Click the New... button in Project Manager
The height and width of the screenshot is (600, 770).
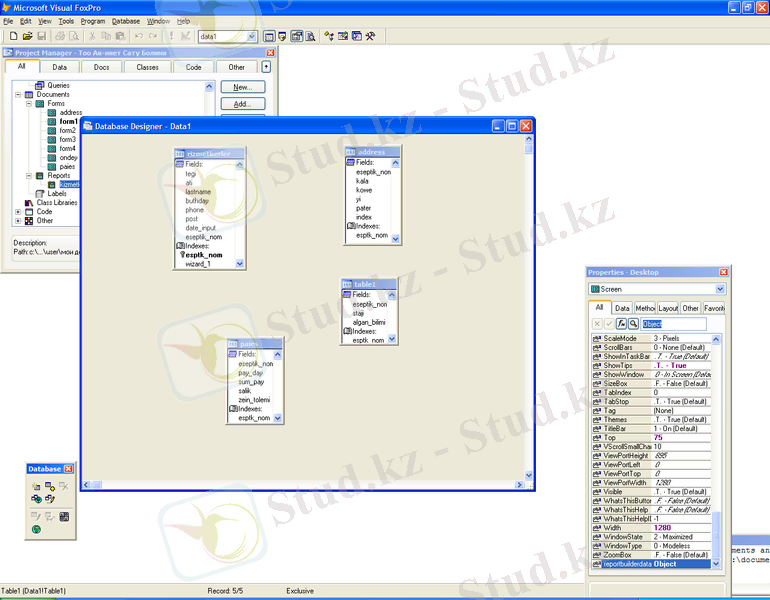242,87
